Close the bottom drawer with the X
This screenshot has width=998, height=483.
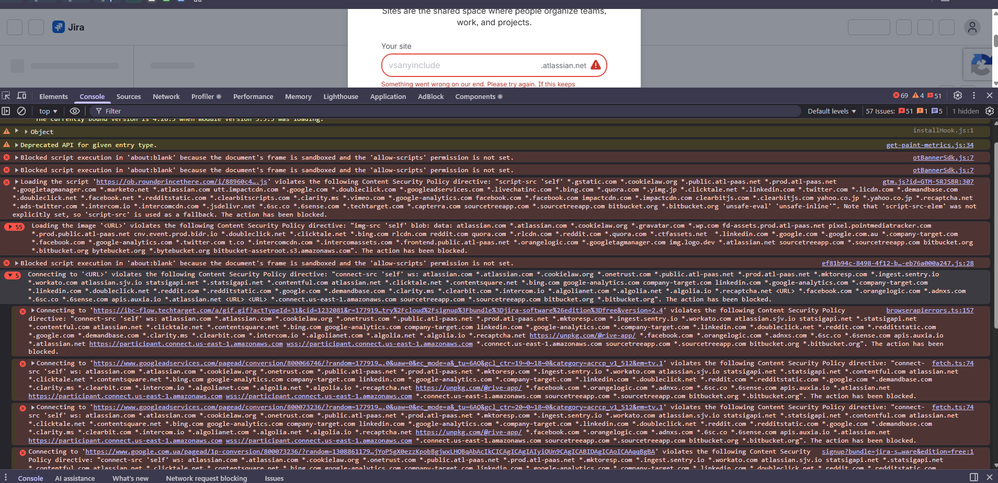point(990,477)
